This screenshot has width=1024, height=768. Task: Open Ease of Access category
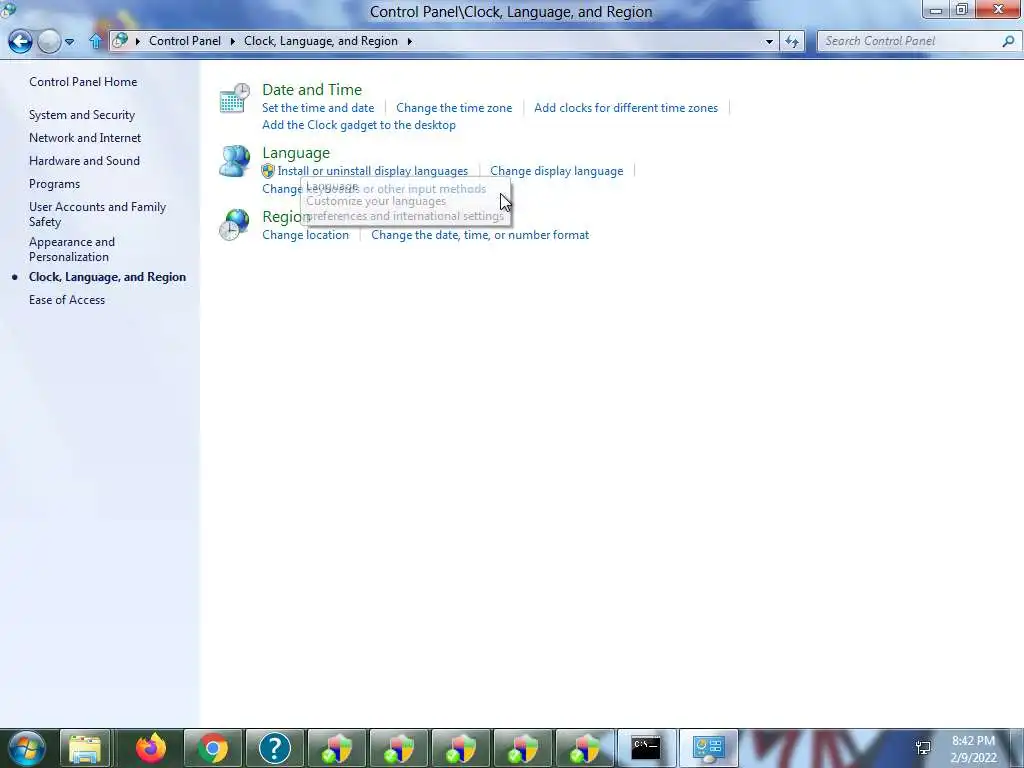coord(67,300)
